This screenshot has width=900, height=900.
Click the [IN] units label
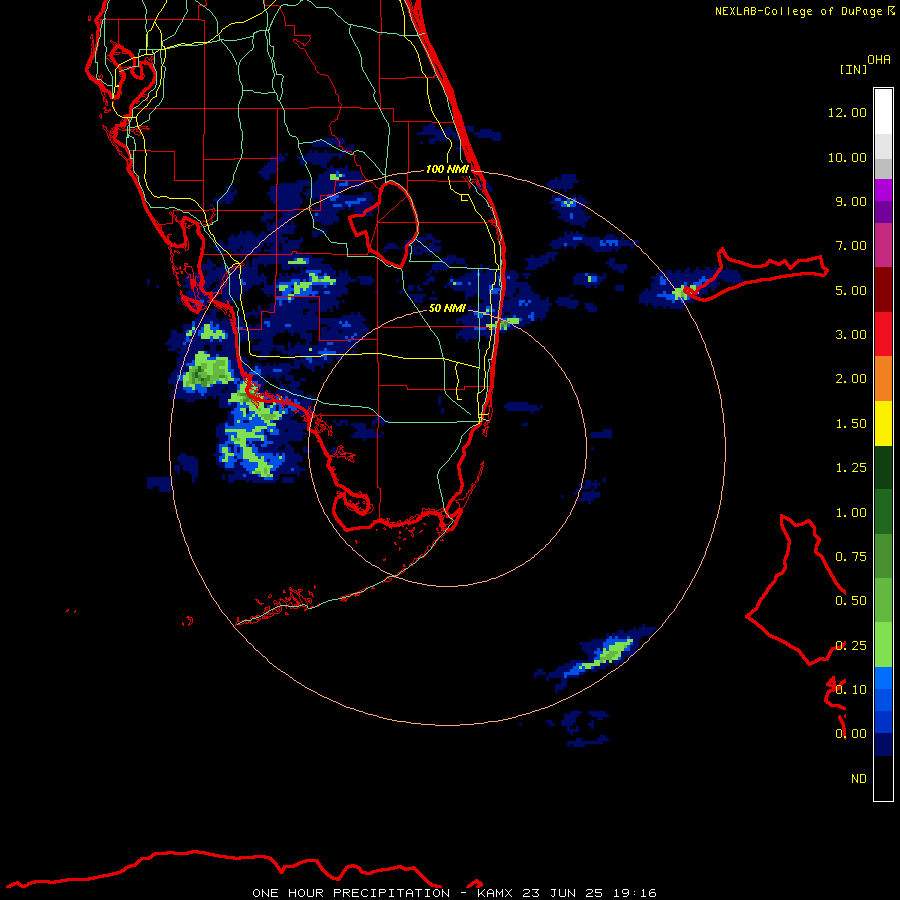(x=853, y=69)
